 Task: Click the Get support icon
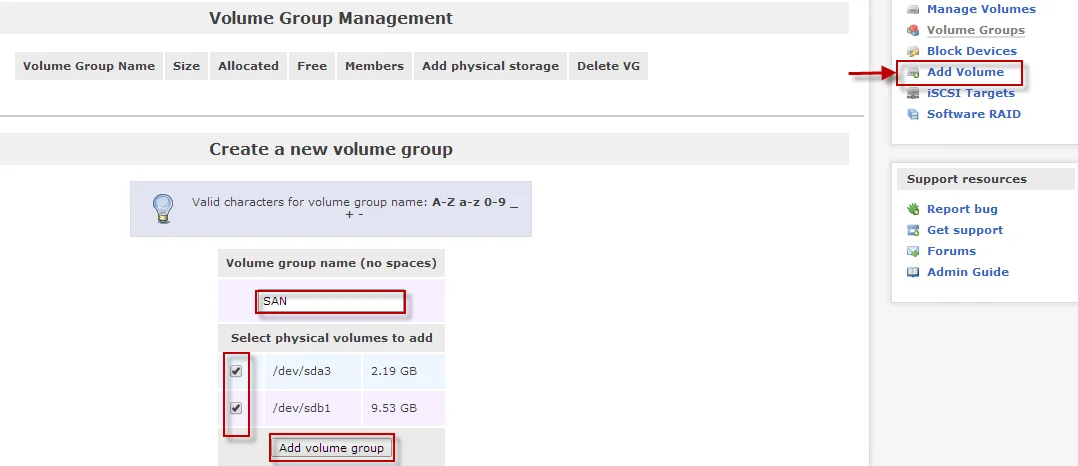[913, 230]
